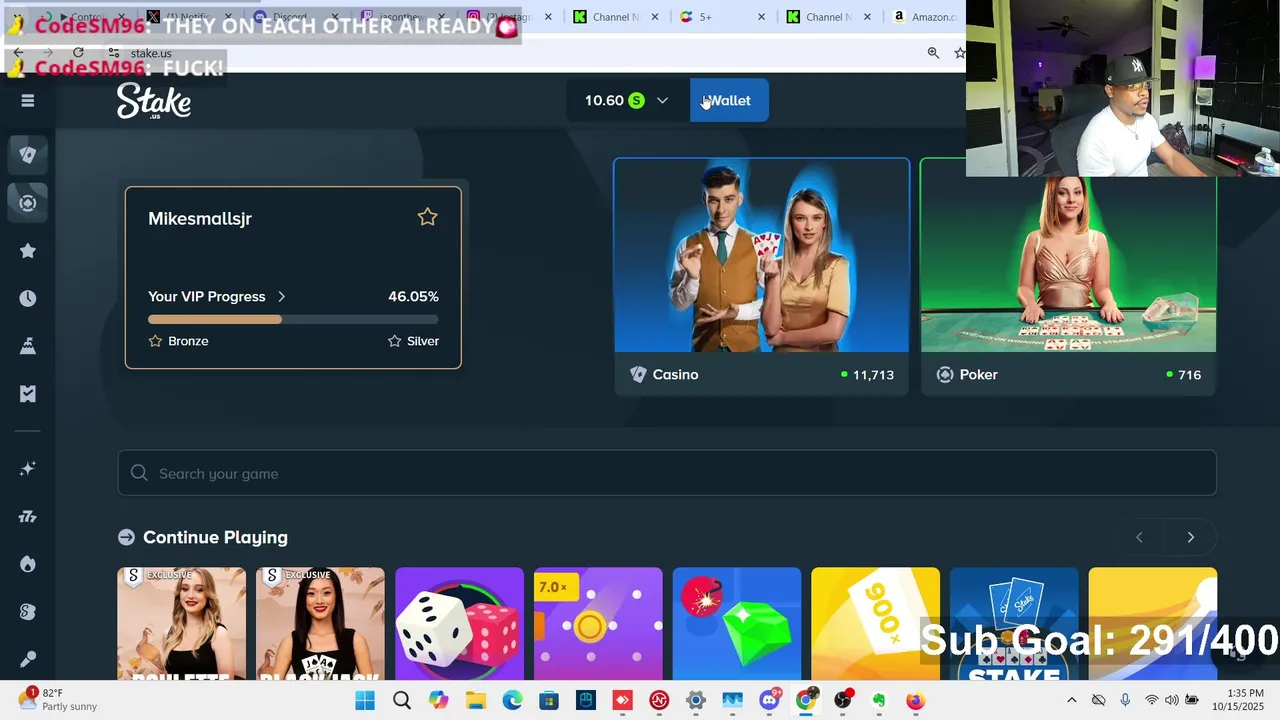Open OBS Studio in the taskbar
This screenshot has height=720, width=1280.
pos(843,700)
